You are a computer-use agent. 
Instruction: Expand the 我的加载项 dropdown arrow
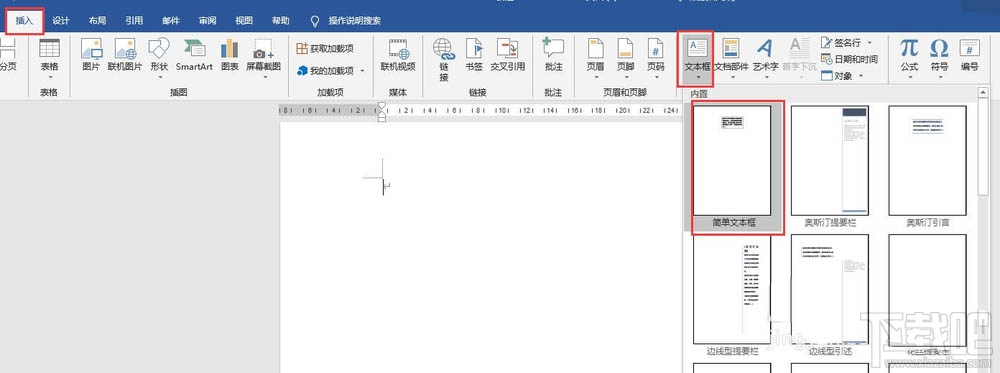coord(362,71)
